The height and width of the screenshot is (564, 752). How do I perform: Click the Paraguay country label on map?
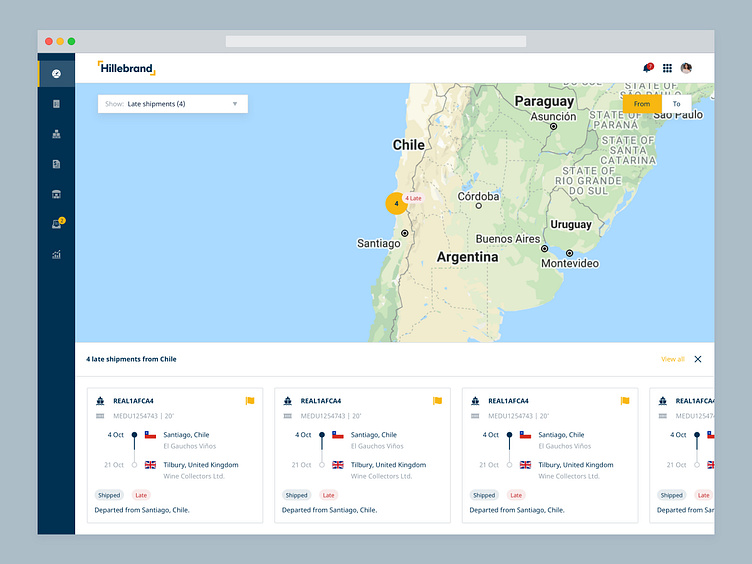tap(544, 101)
